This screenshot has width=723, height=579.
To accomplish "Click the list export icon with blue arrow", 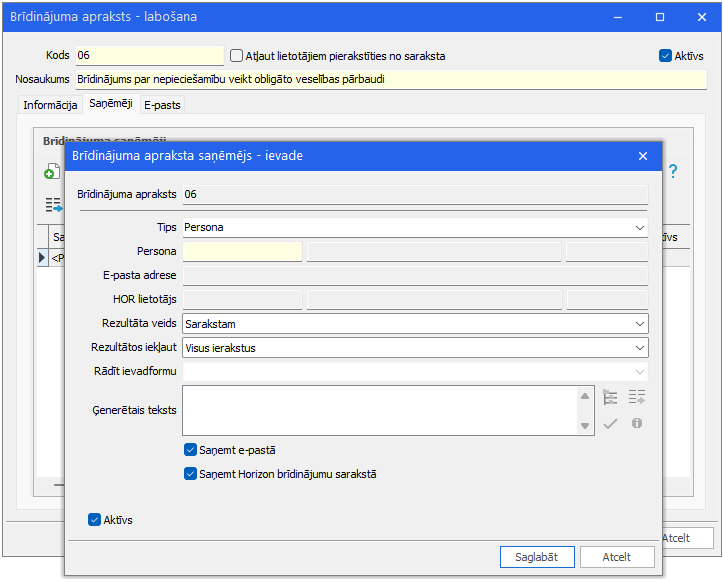I will pyautogui.click(x=53, y=205).
